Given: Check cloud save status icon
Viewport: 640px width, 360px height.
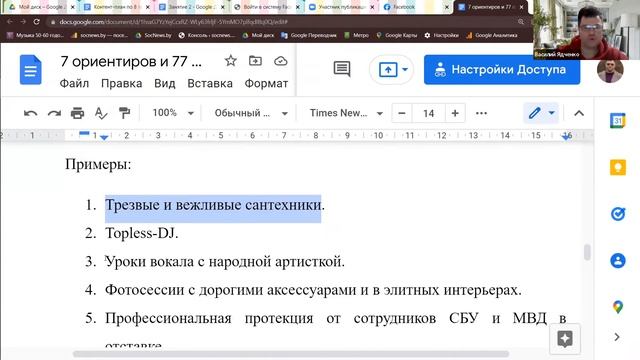Looking at the screenshot, I should pyautogui.click(x=280, y=61).
